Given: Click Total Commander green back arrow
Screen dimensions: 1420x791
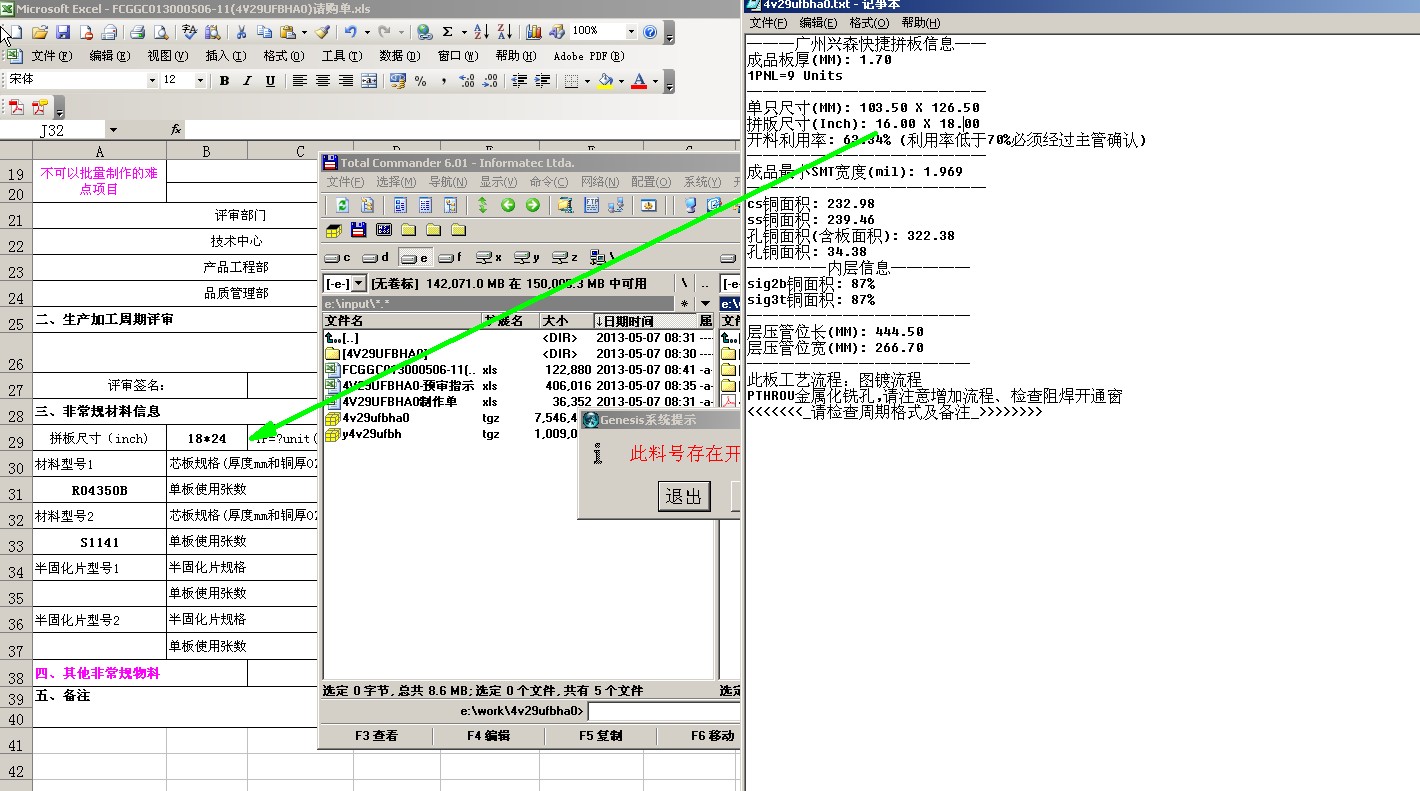Looking at the screenshot, I should [x=508, y=205].
